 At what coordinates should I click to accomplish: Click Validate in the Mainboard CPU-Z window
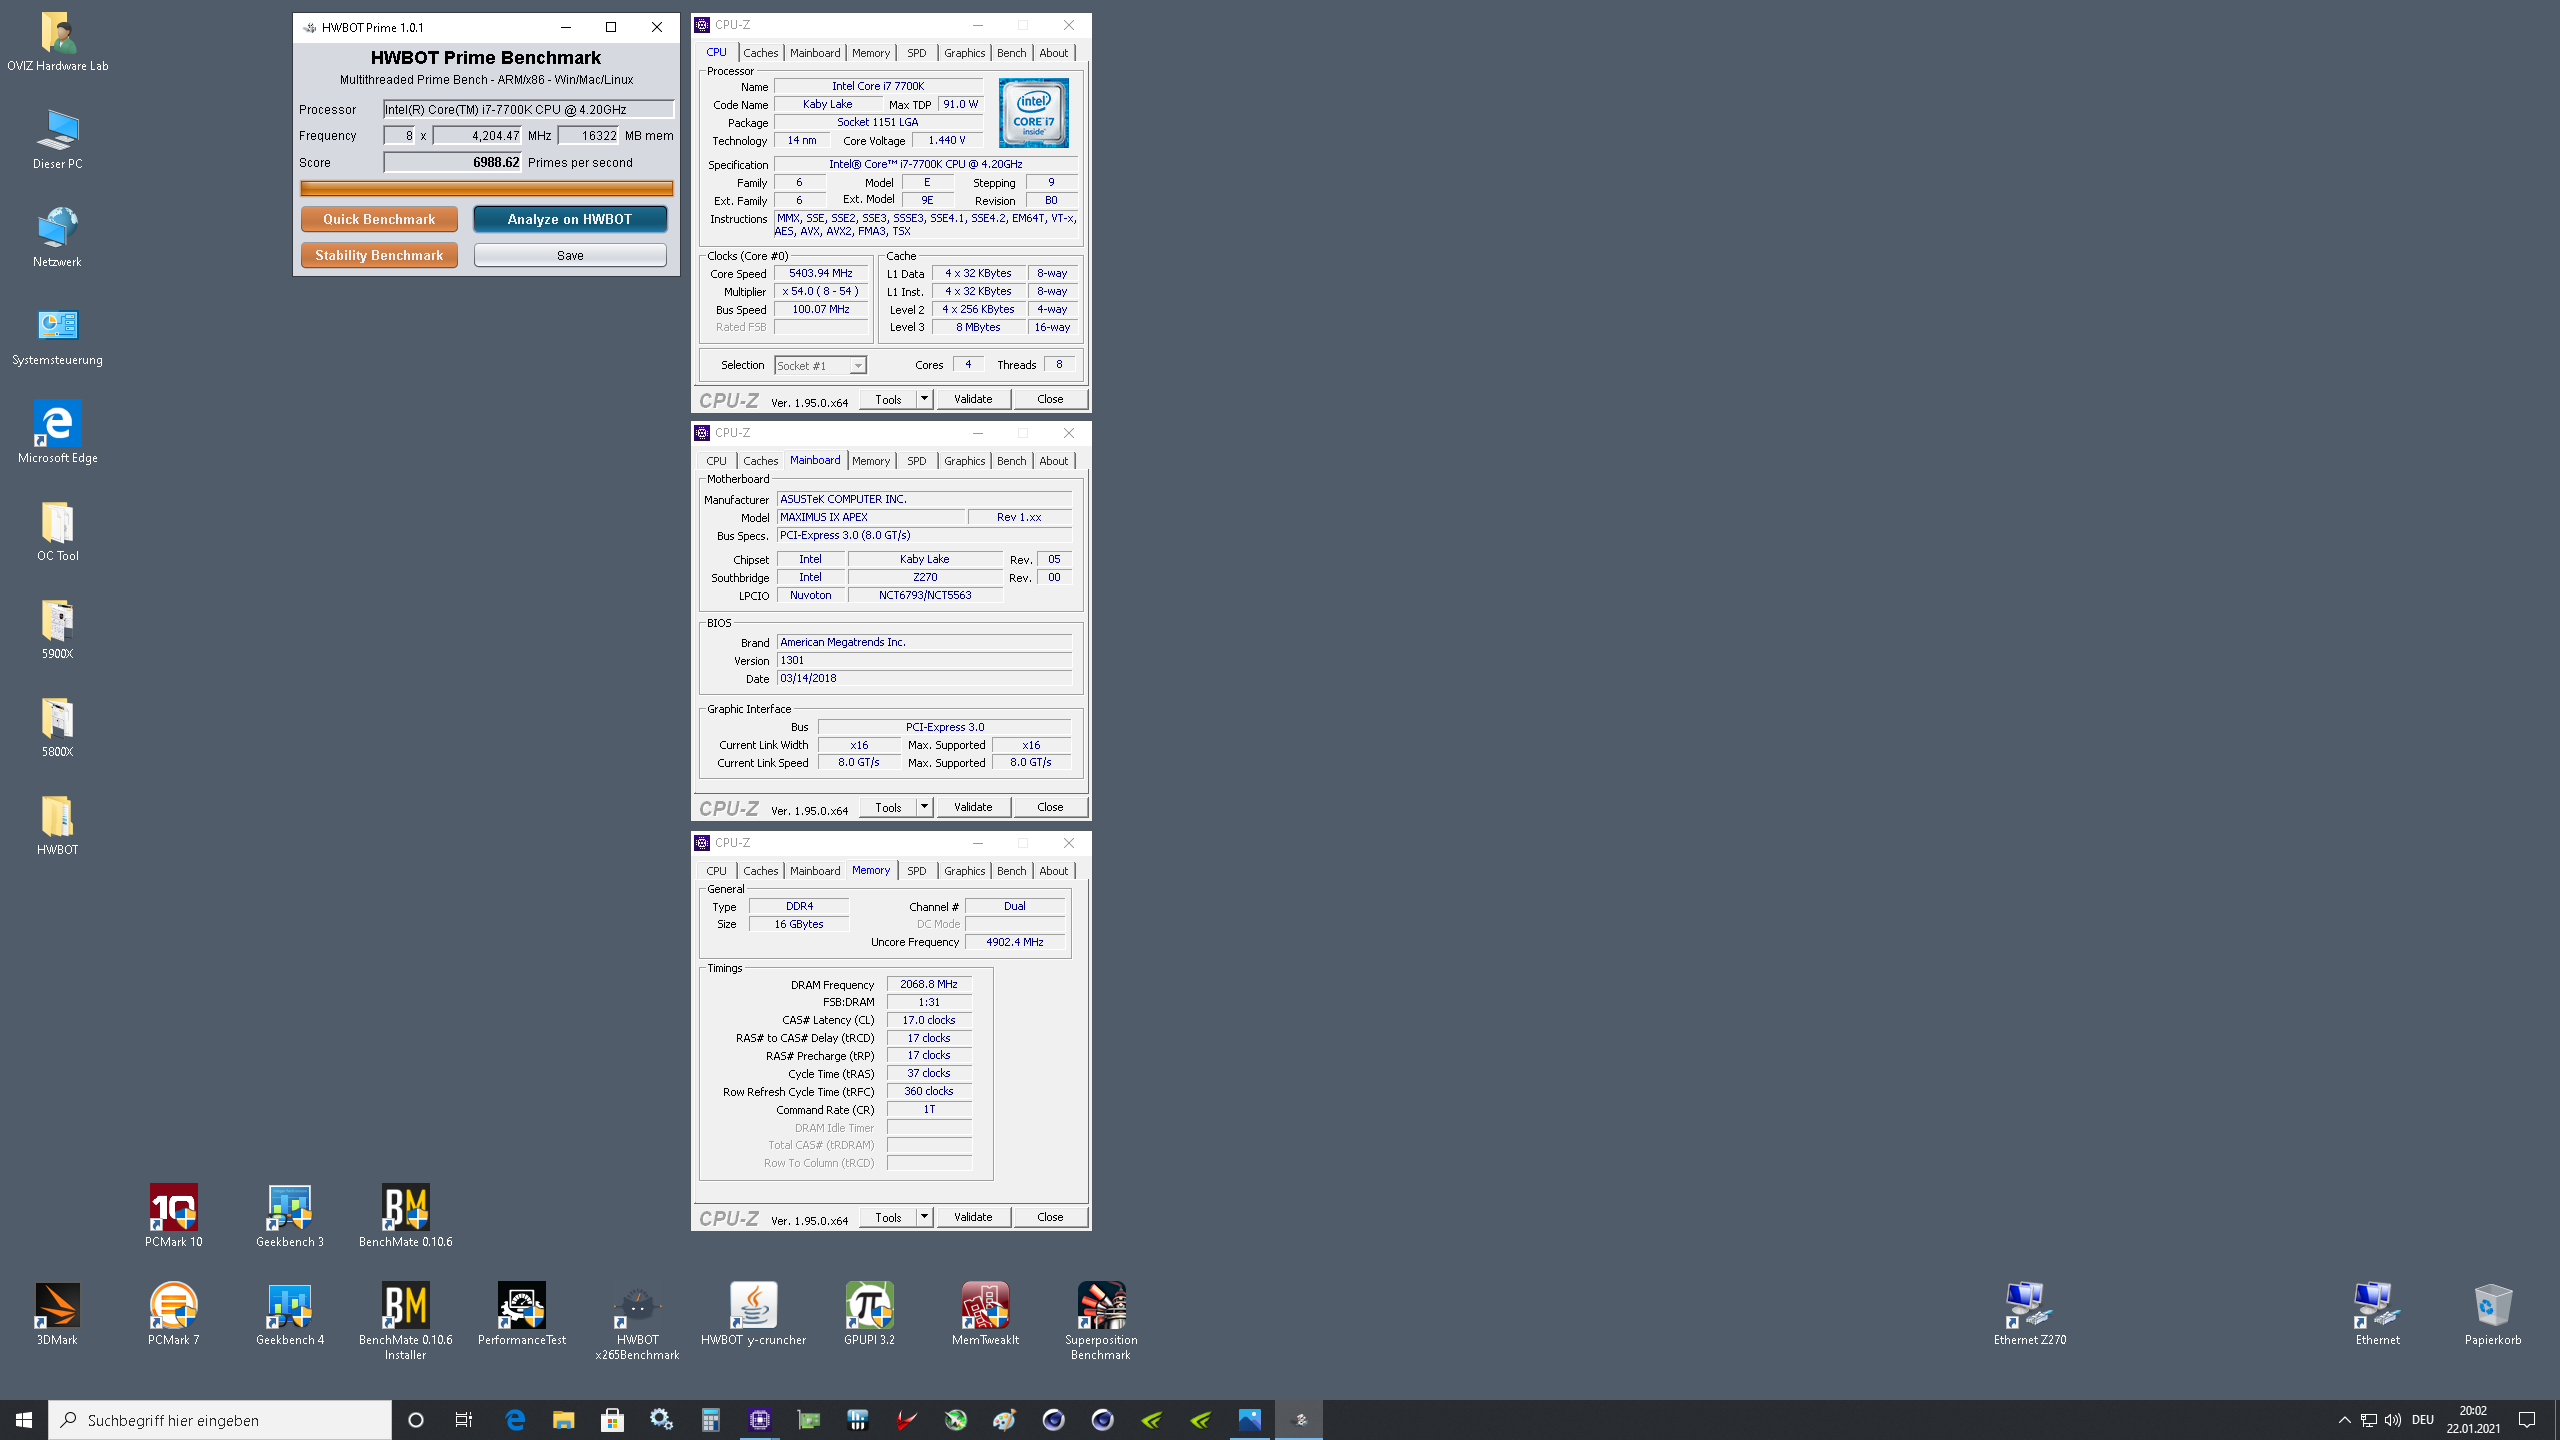tap(973, 806)
